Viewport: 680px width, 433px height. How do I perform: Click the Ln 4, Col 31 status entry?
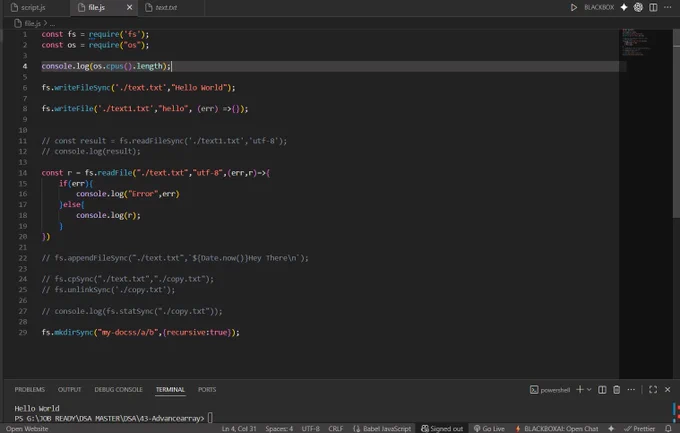click(x=239, y=429)
